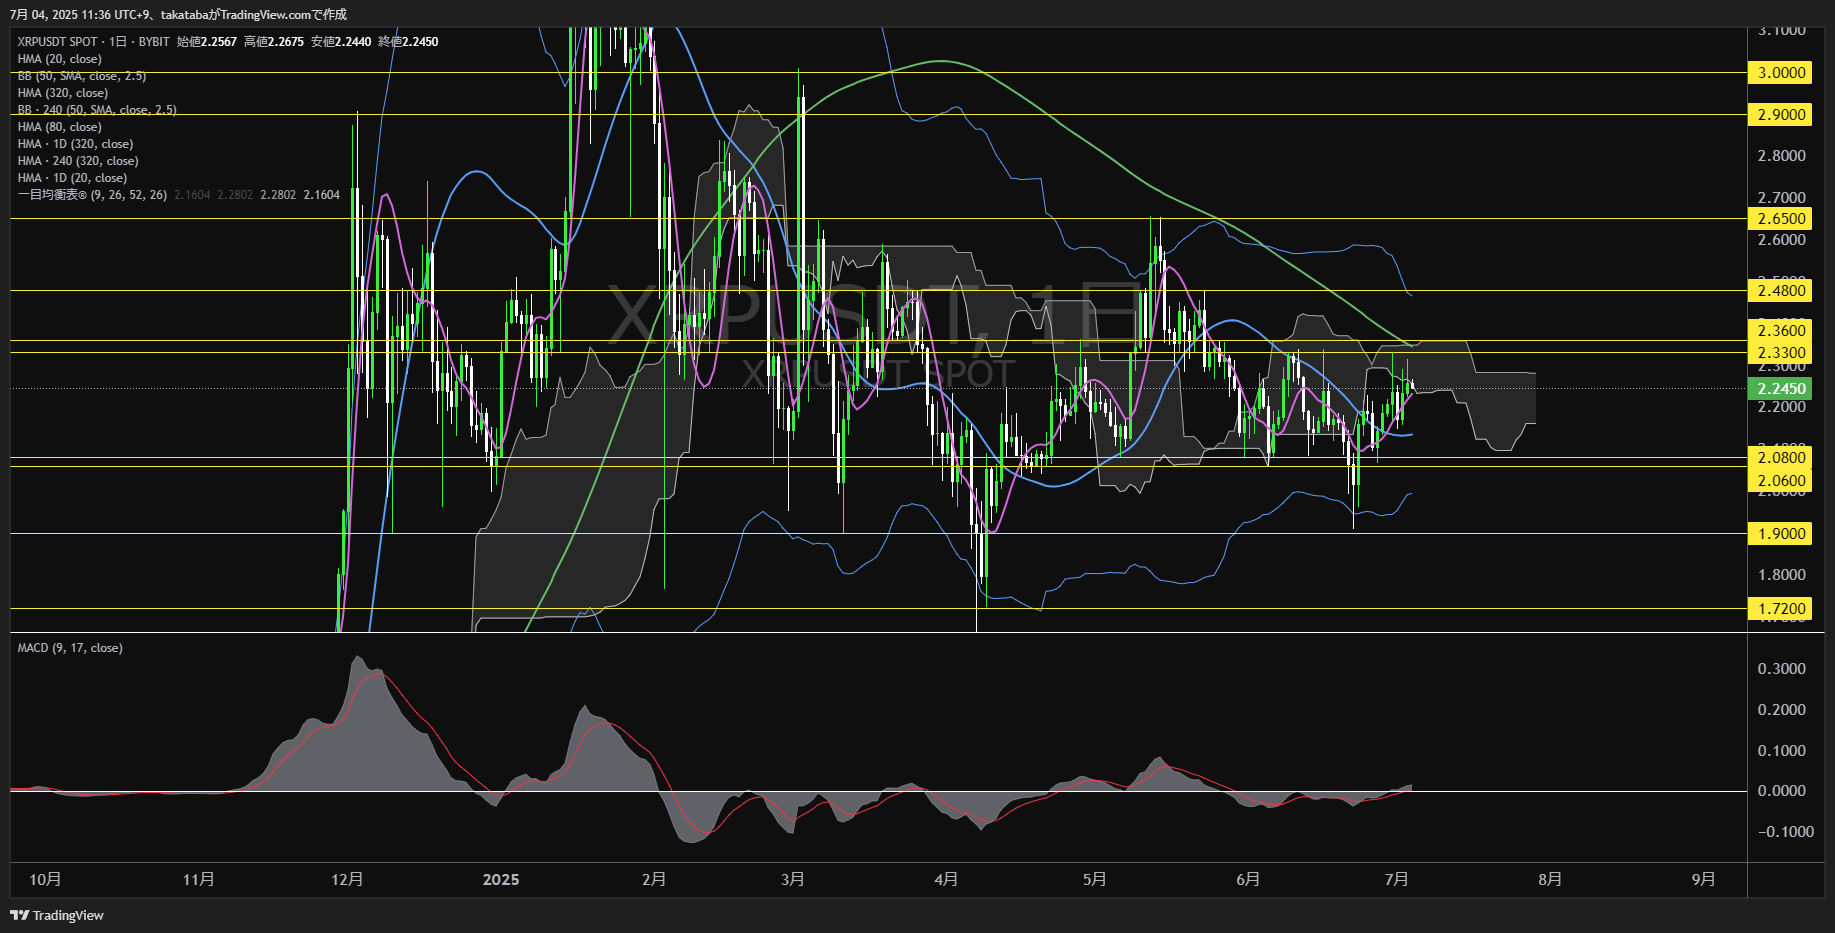Click the 2.6000 price axis tick
The height and width of the screenshot is (933, 1835).
[x=1782, y=239]
